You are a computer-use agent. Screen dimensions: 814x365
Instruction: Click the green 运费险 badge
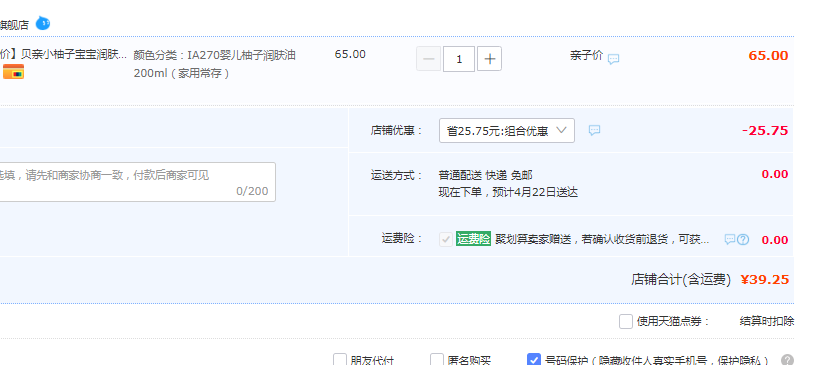click(x=473, y=239)
